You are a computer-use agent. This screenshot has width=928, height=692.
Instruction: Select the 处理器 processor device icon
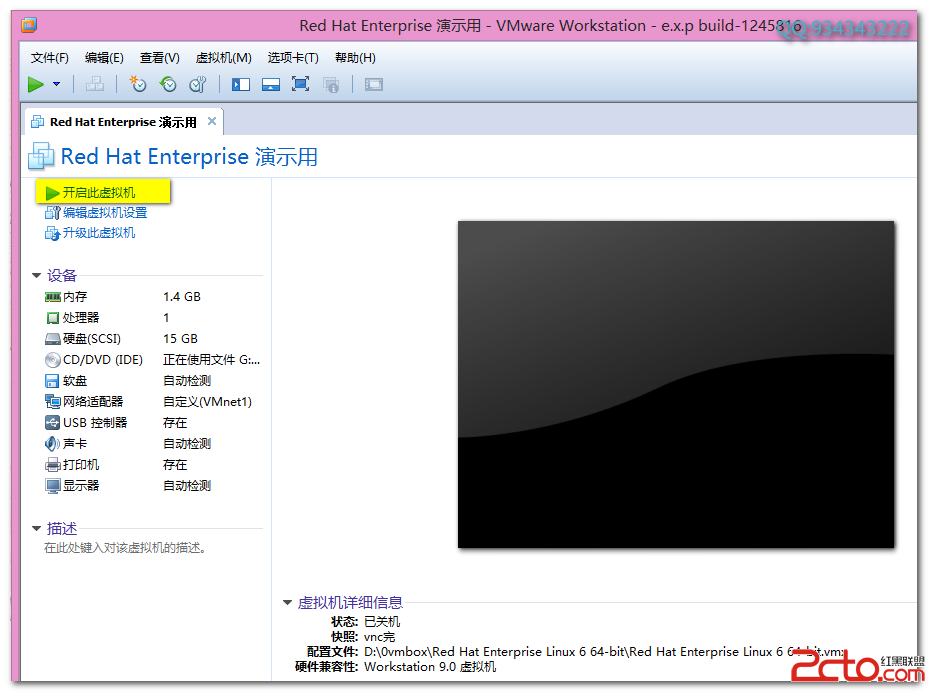pos(53,318)
